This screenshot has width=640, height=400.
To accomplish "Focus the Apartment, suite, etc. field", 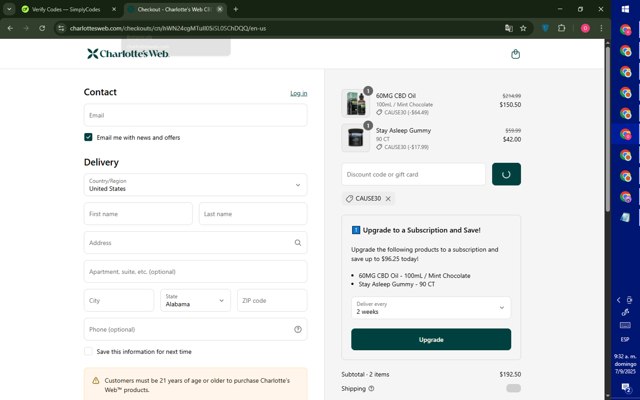I will [196, 272].
